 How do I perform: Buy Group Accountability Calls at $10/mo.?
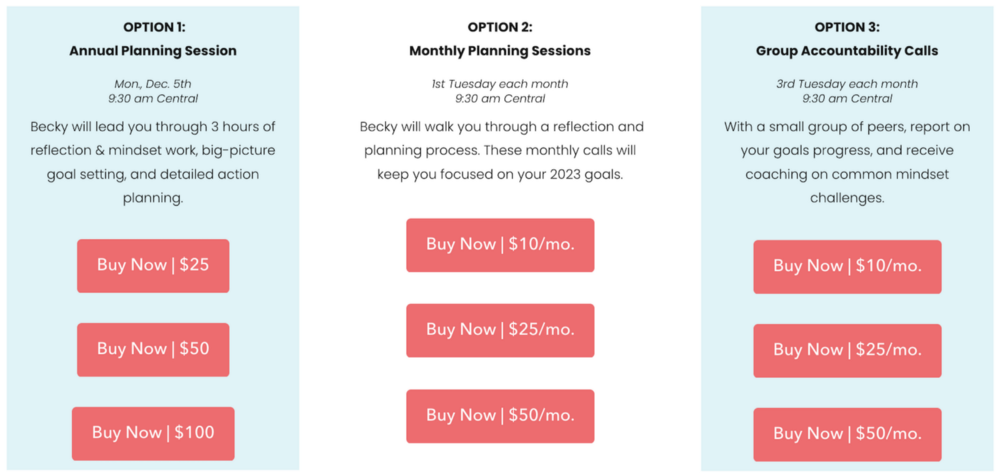point(847,267)
